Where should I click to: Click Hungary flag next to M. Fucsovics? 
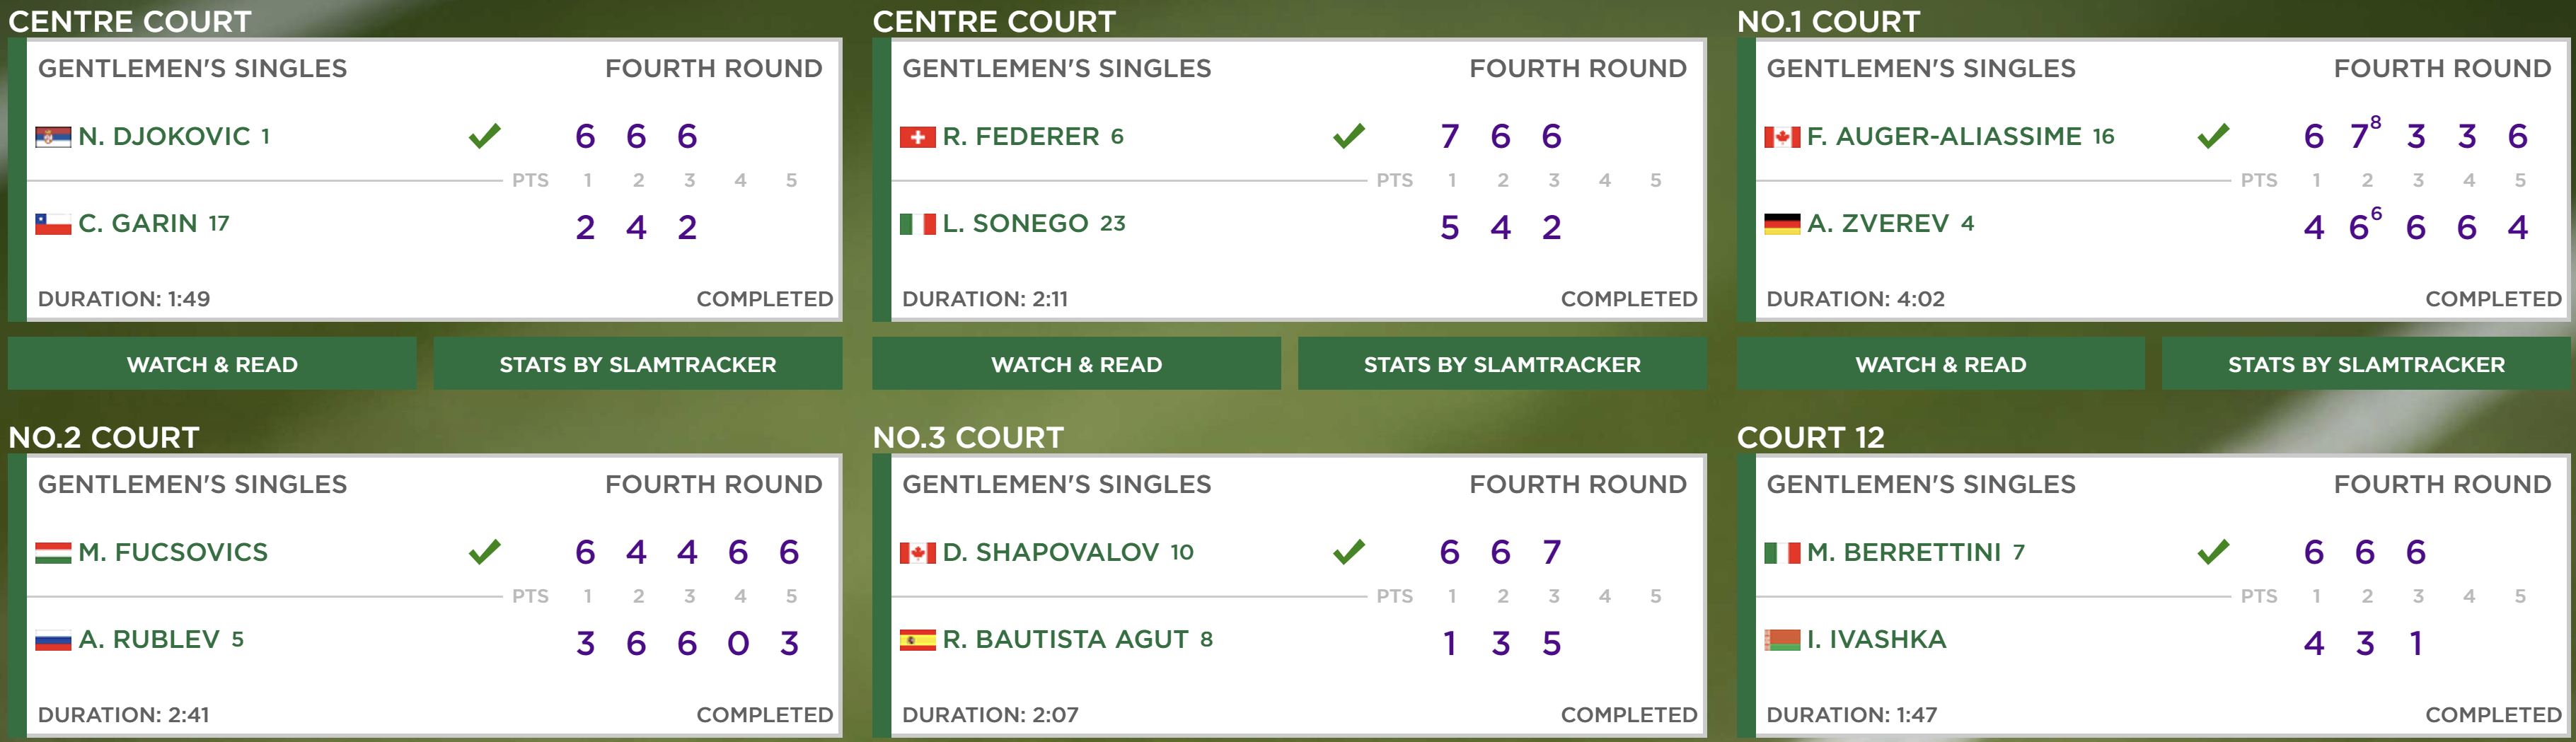(x=53, y=553)
